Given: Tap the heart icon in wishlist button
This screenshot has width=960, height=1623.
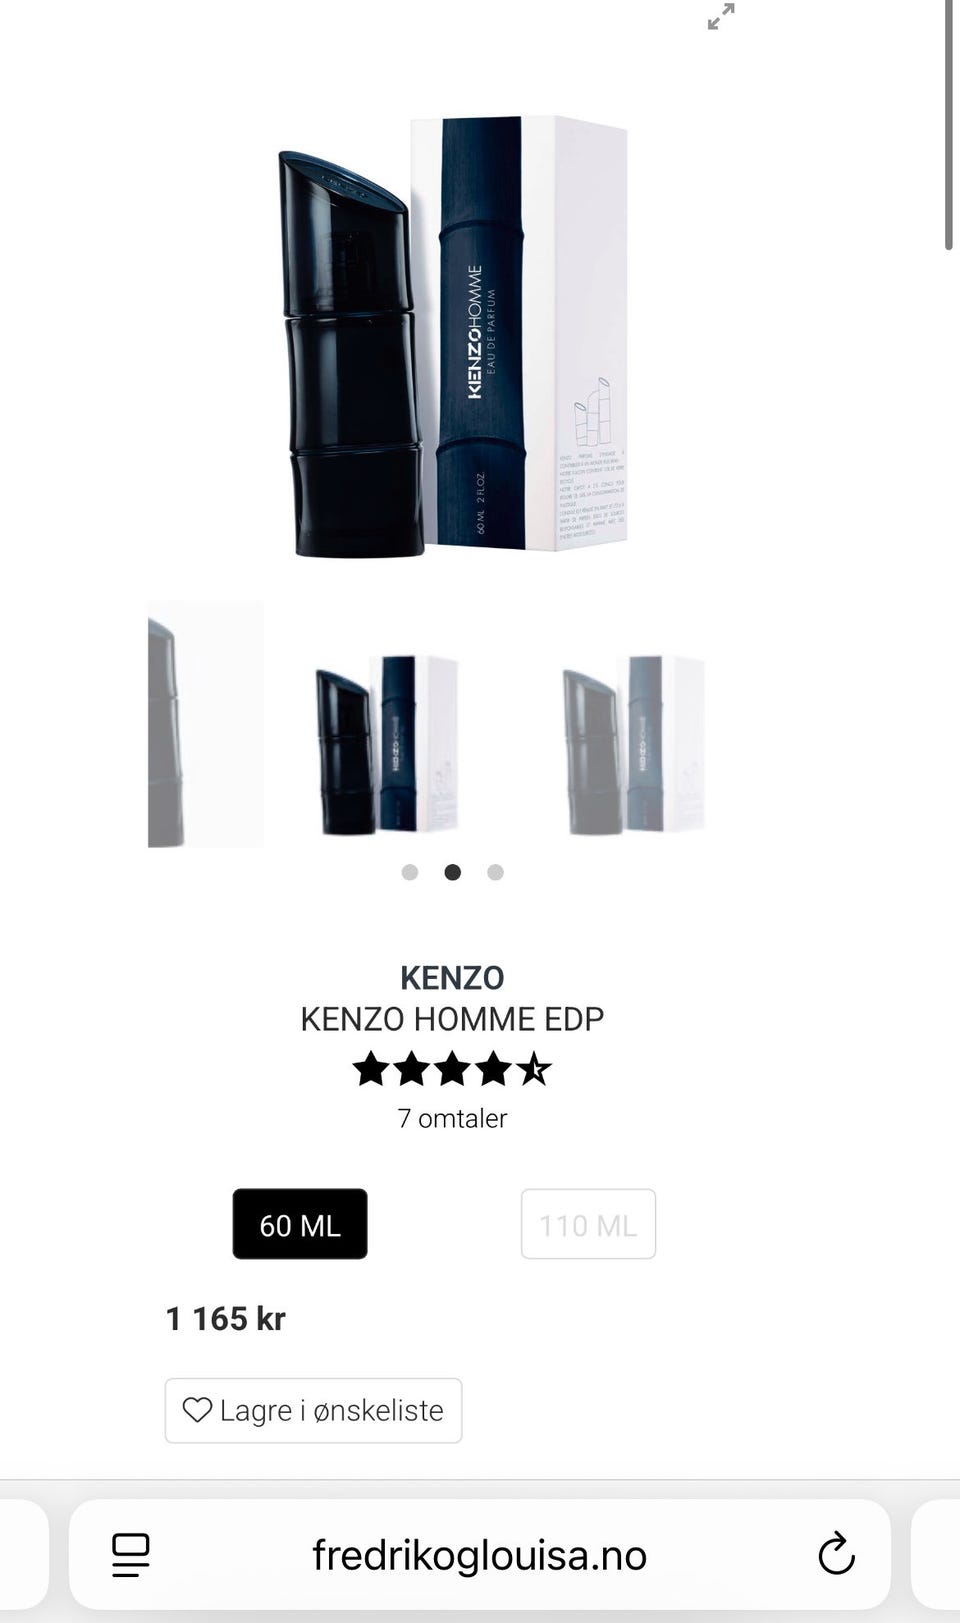Looking at the screenshot, I should click(x=197, y=1410).
